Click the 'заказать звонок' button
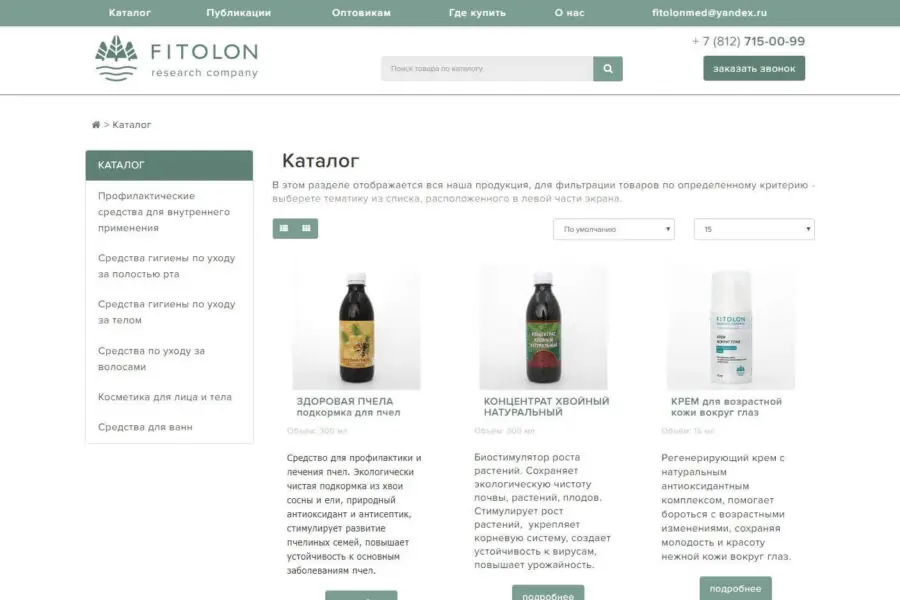Viewport: 900px width, 600px height. coord(754,68)
